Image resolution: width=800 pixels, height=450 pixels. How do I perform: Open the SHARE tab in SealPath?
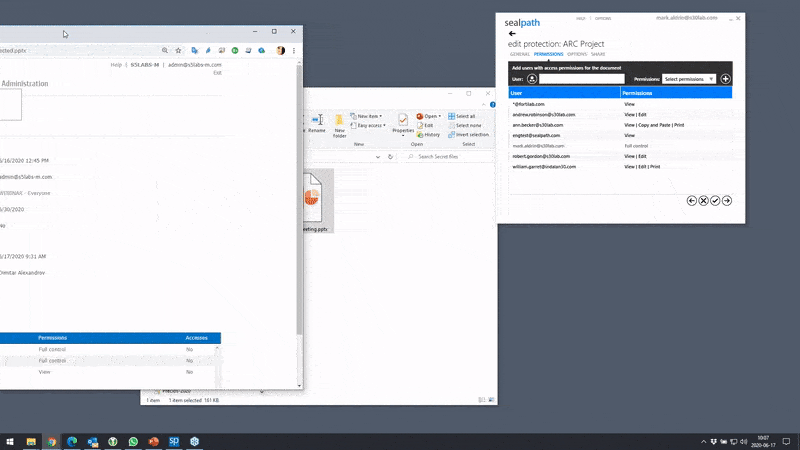pos(598,54)
